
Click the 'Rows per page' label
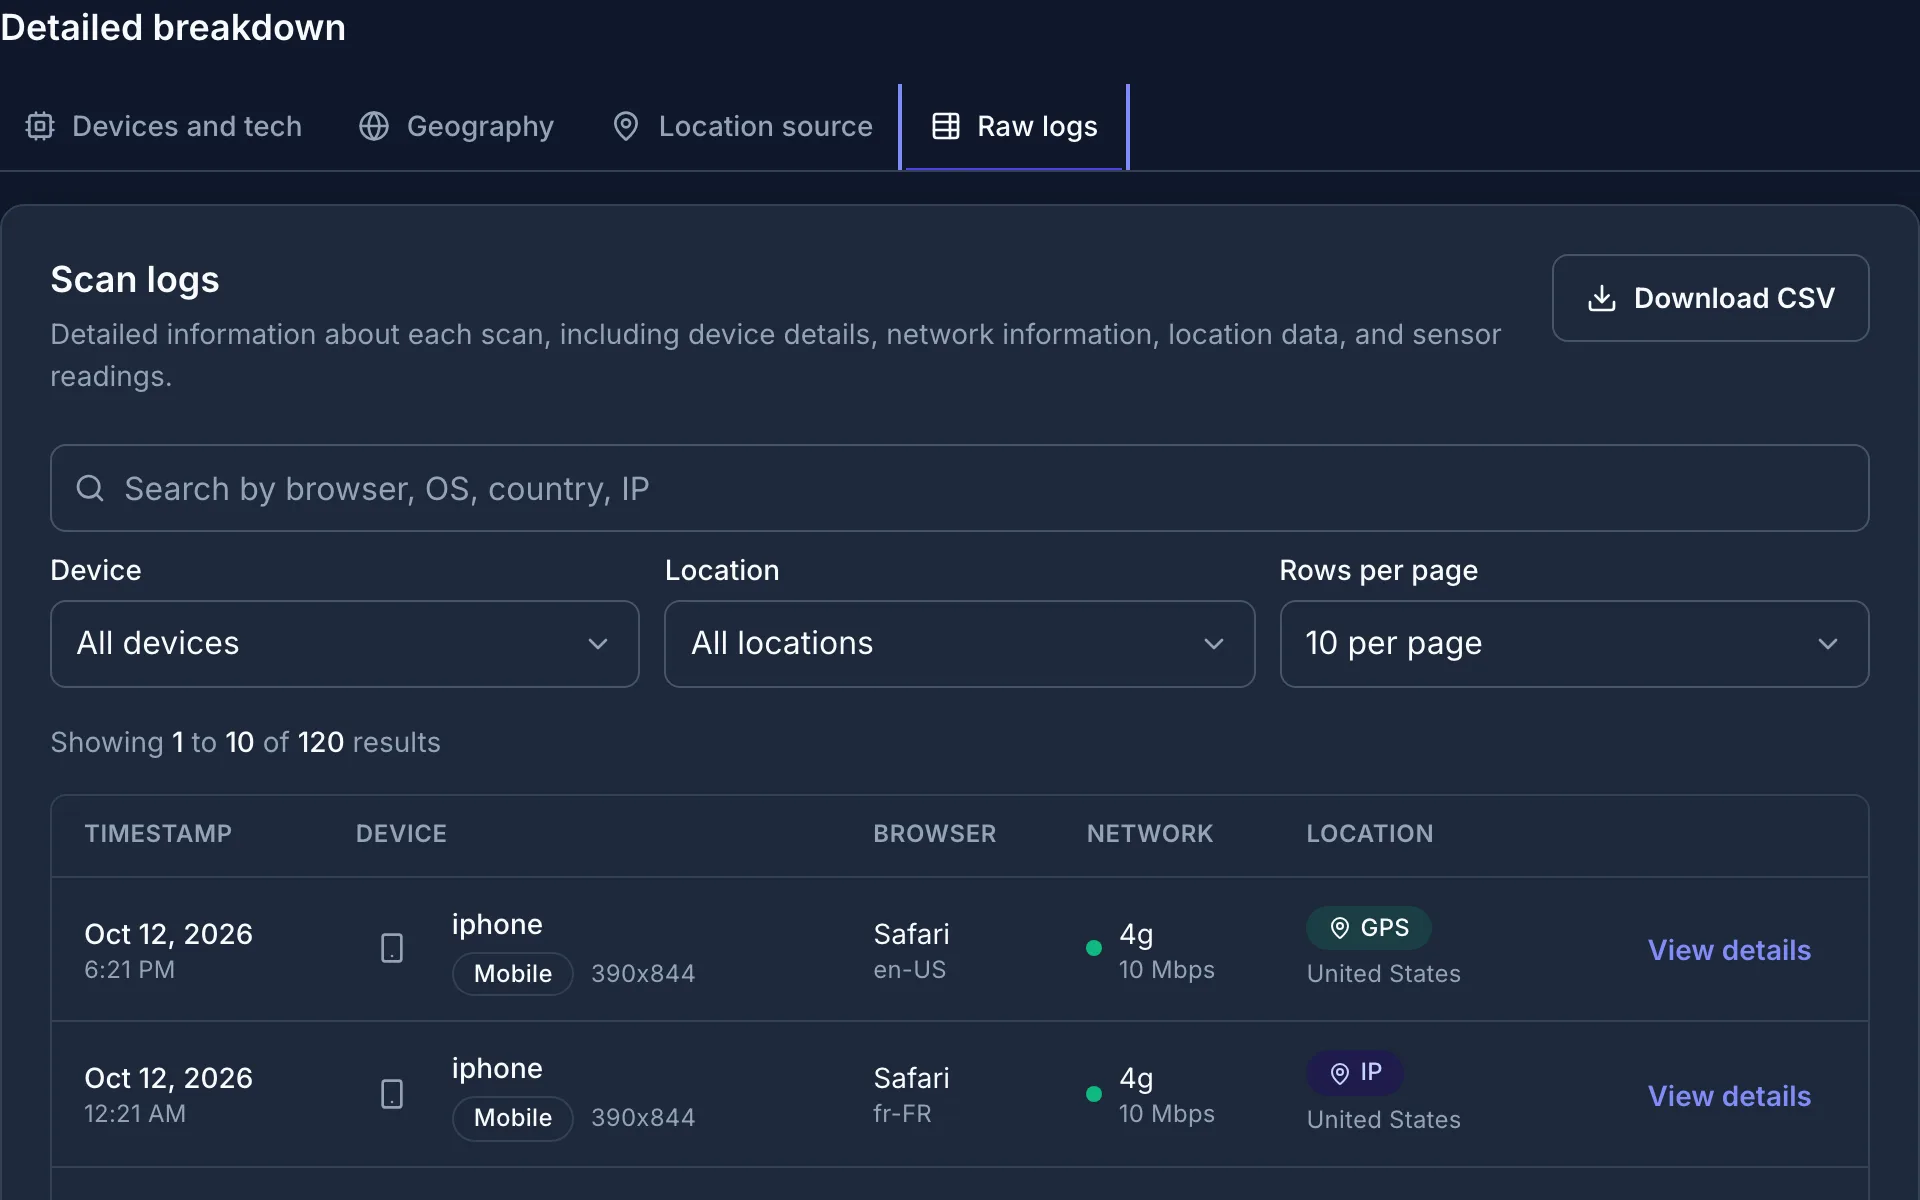[1379, 570]
